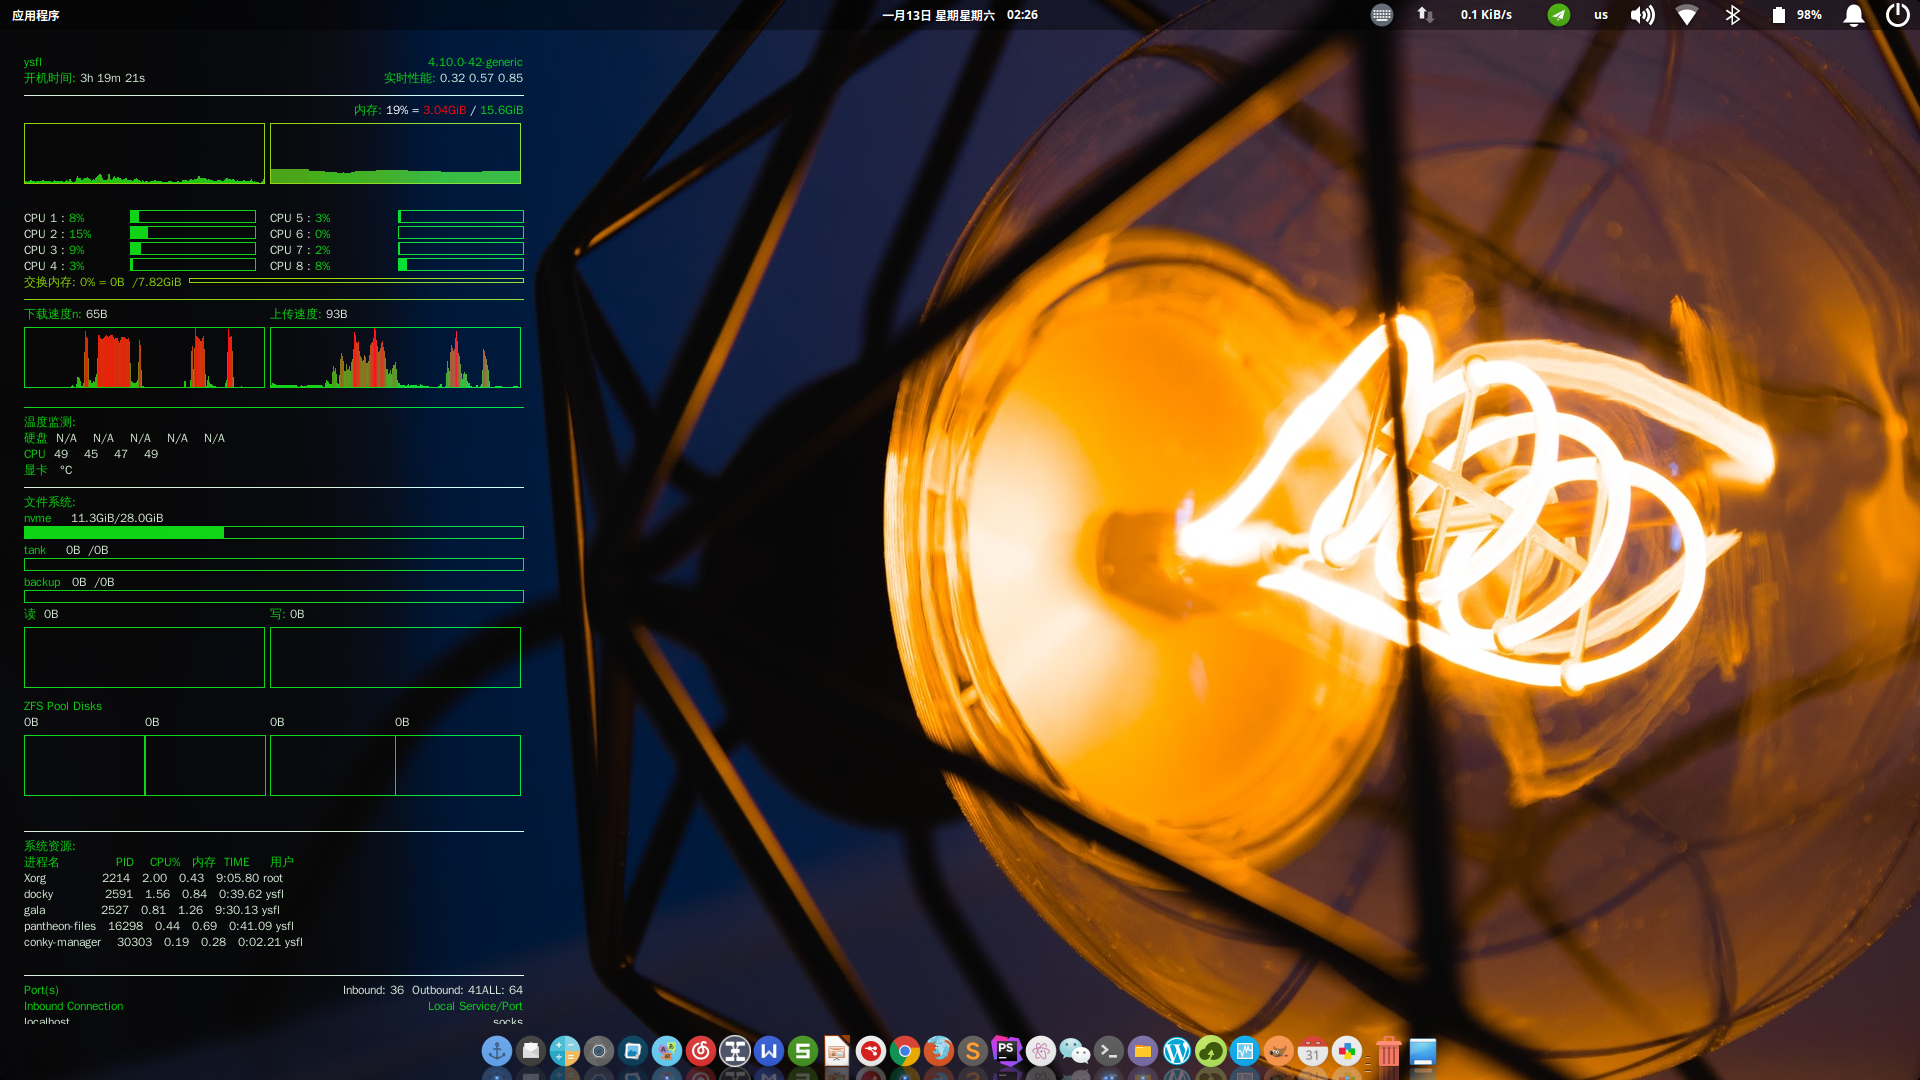The image size is (1920, 1080).
Task: Open WPS Writer from the dock
Action: point(768,1051)
